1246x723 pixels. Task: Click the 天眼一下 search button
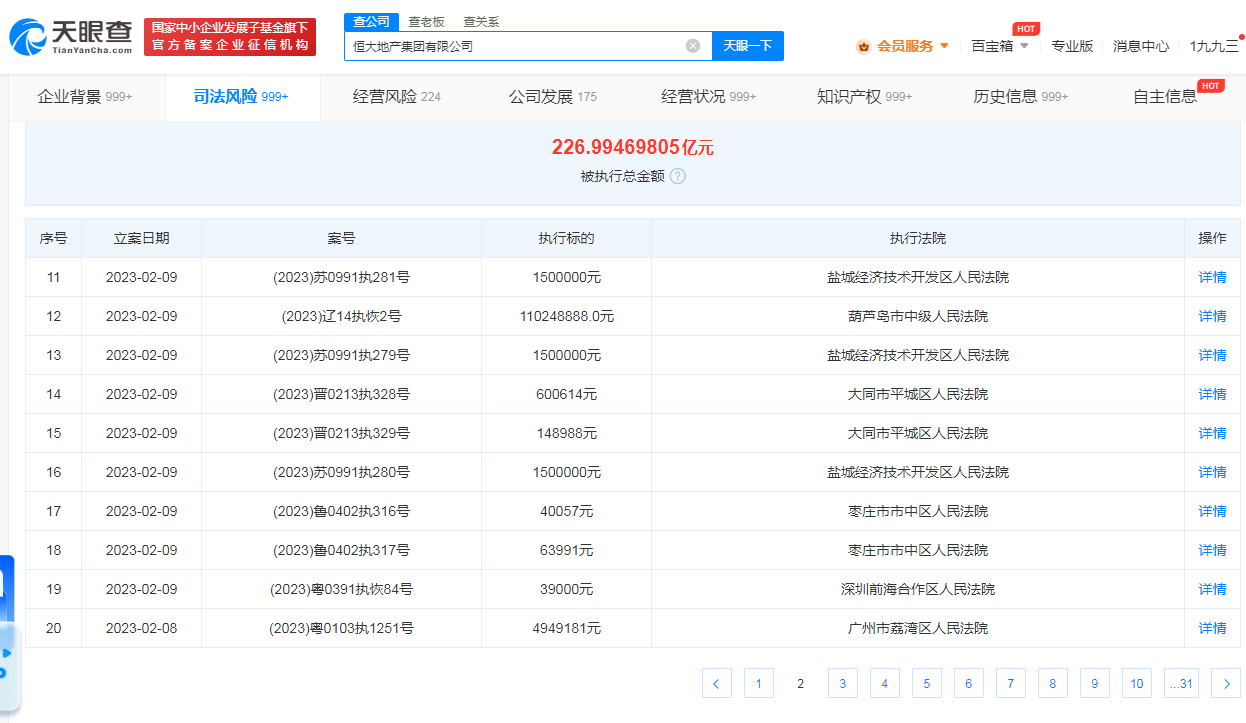pos(748,46)
